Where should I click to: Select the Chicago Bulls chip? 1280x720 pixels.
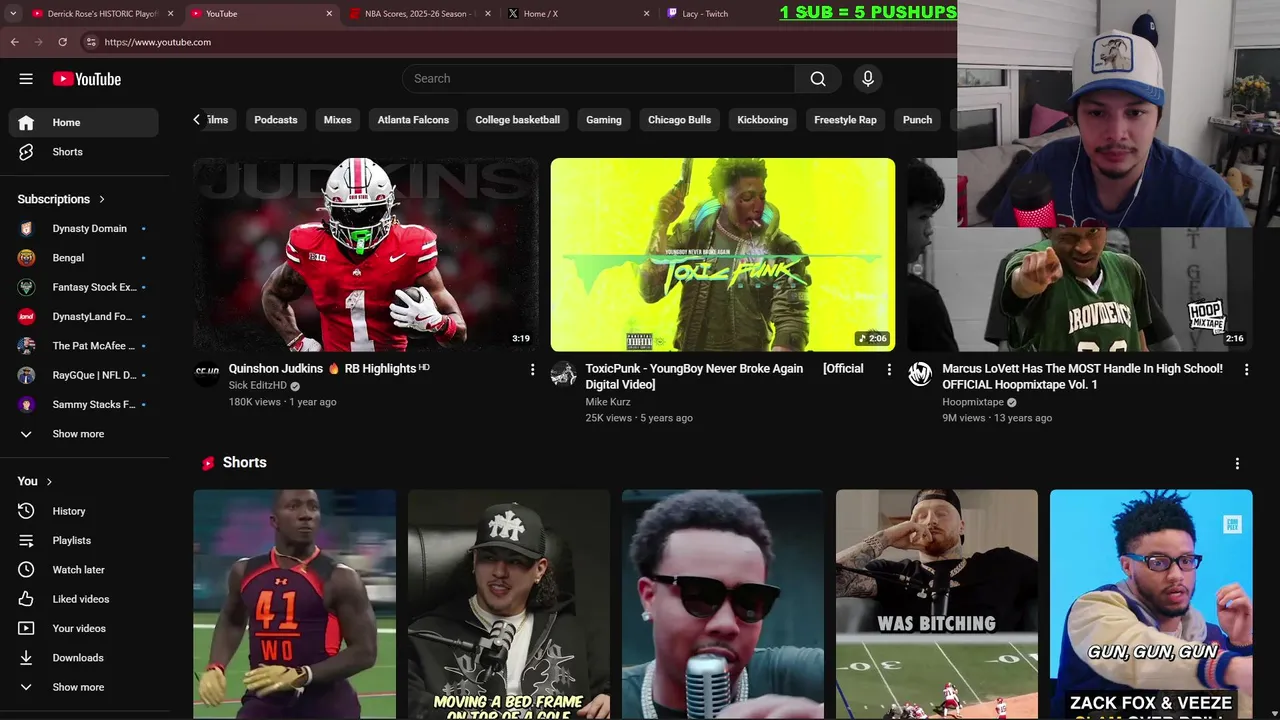point(680,120)
